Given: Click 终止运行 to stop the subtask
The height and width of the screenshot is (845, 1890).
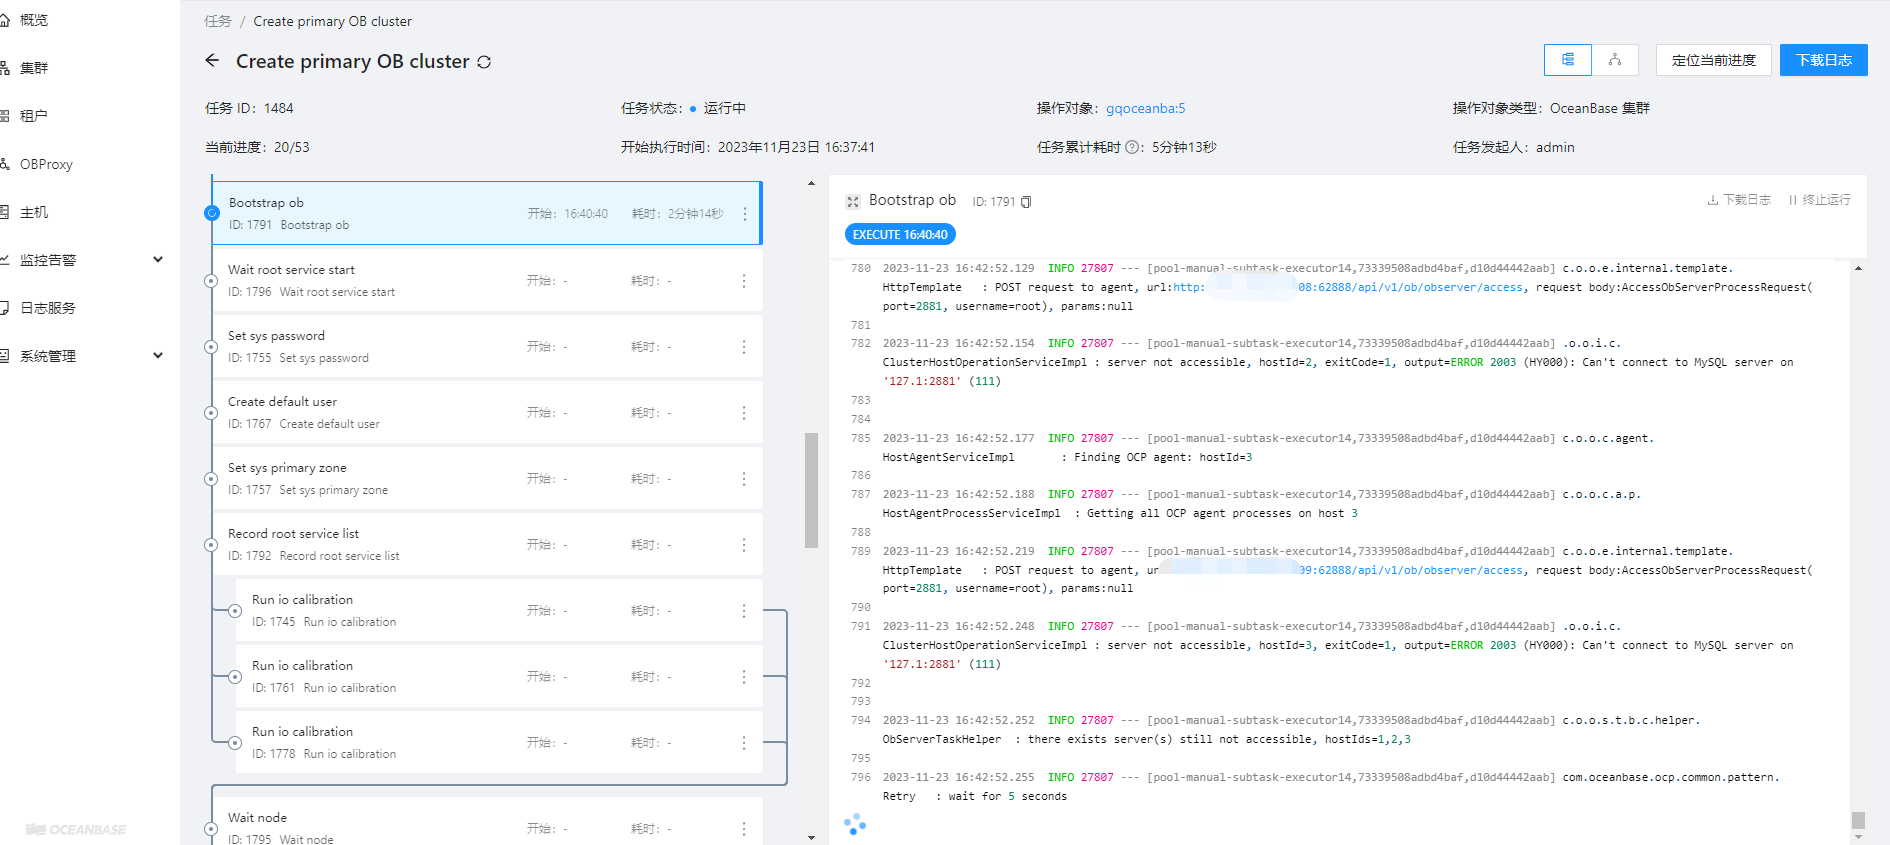Looking at the screenshot, I should point(1820,200).
